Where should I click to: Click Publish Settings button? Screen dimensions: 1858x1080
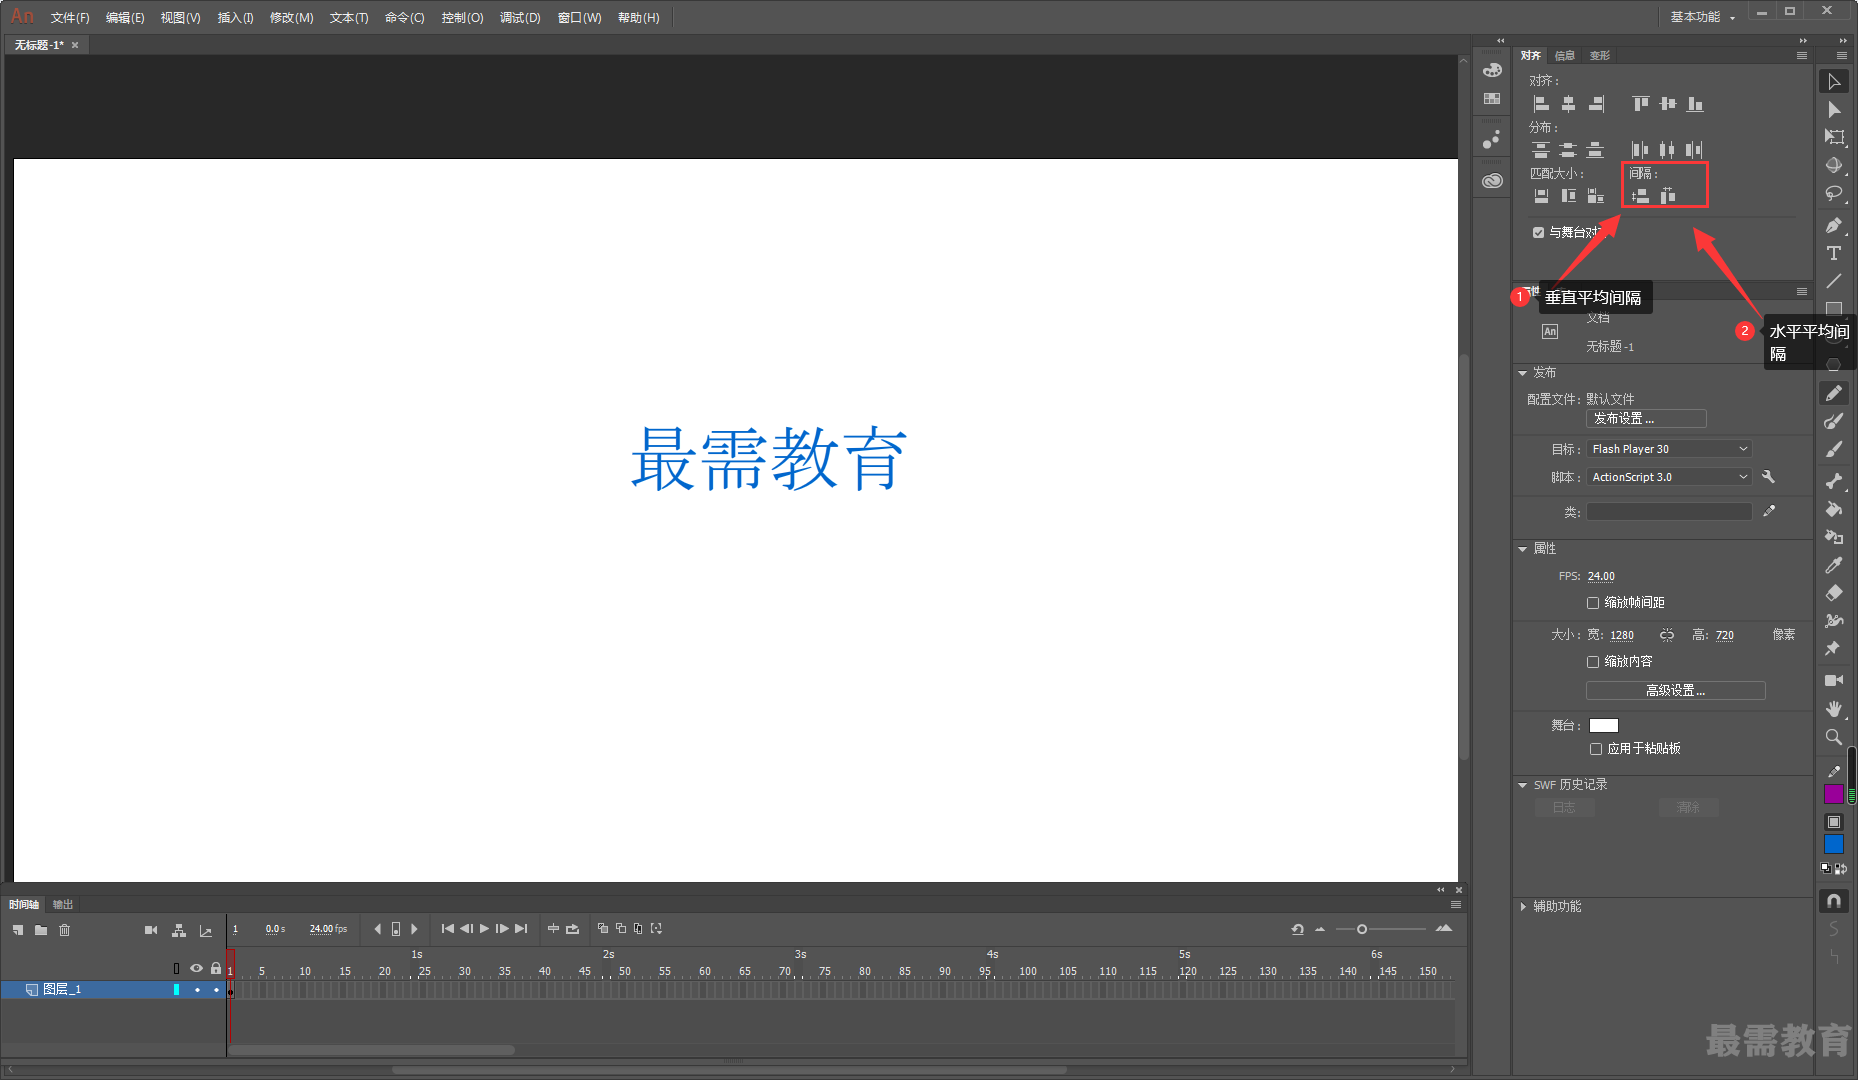tap(1646, 419)
